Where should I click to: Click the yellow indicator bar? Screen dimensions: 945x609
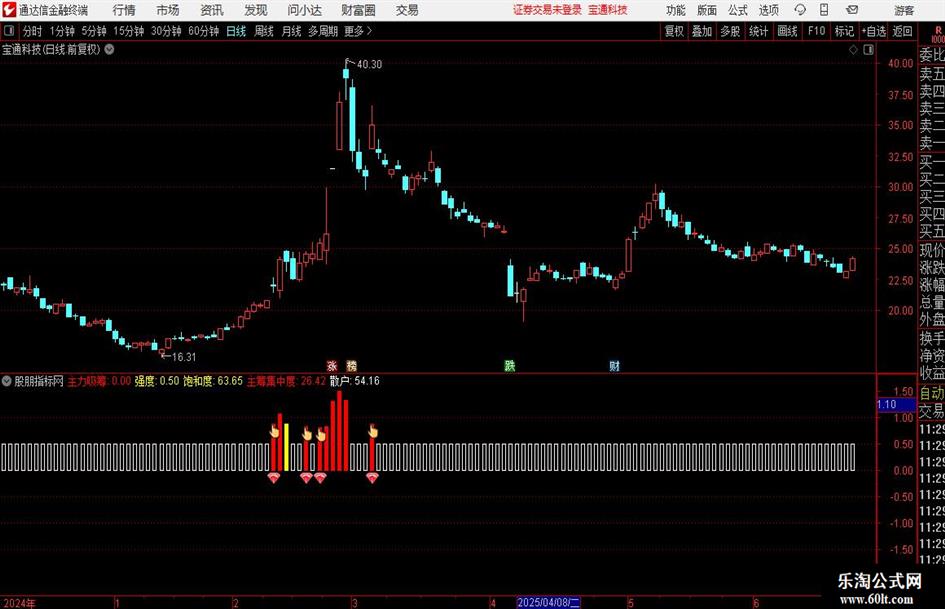coord(286,447)
